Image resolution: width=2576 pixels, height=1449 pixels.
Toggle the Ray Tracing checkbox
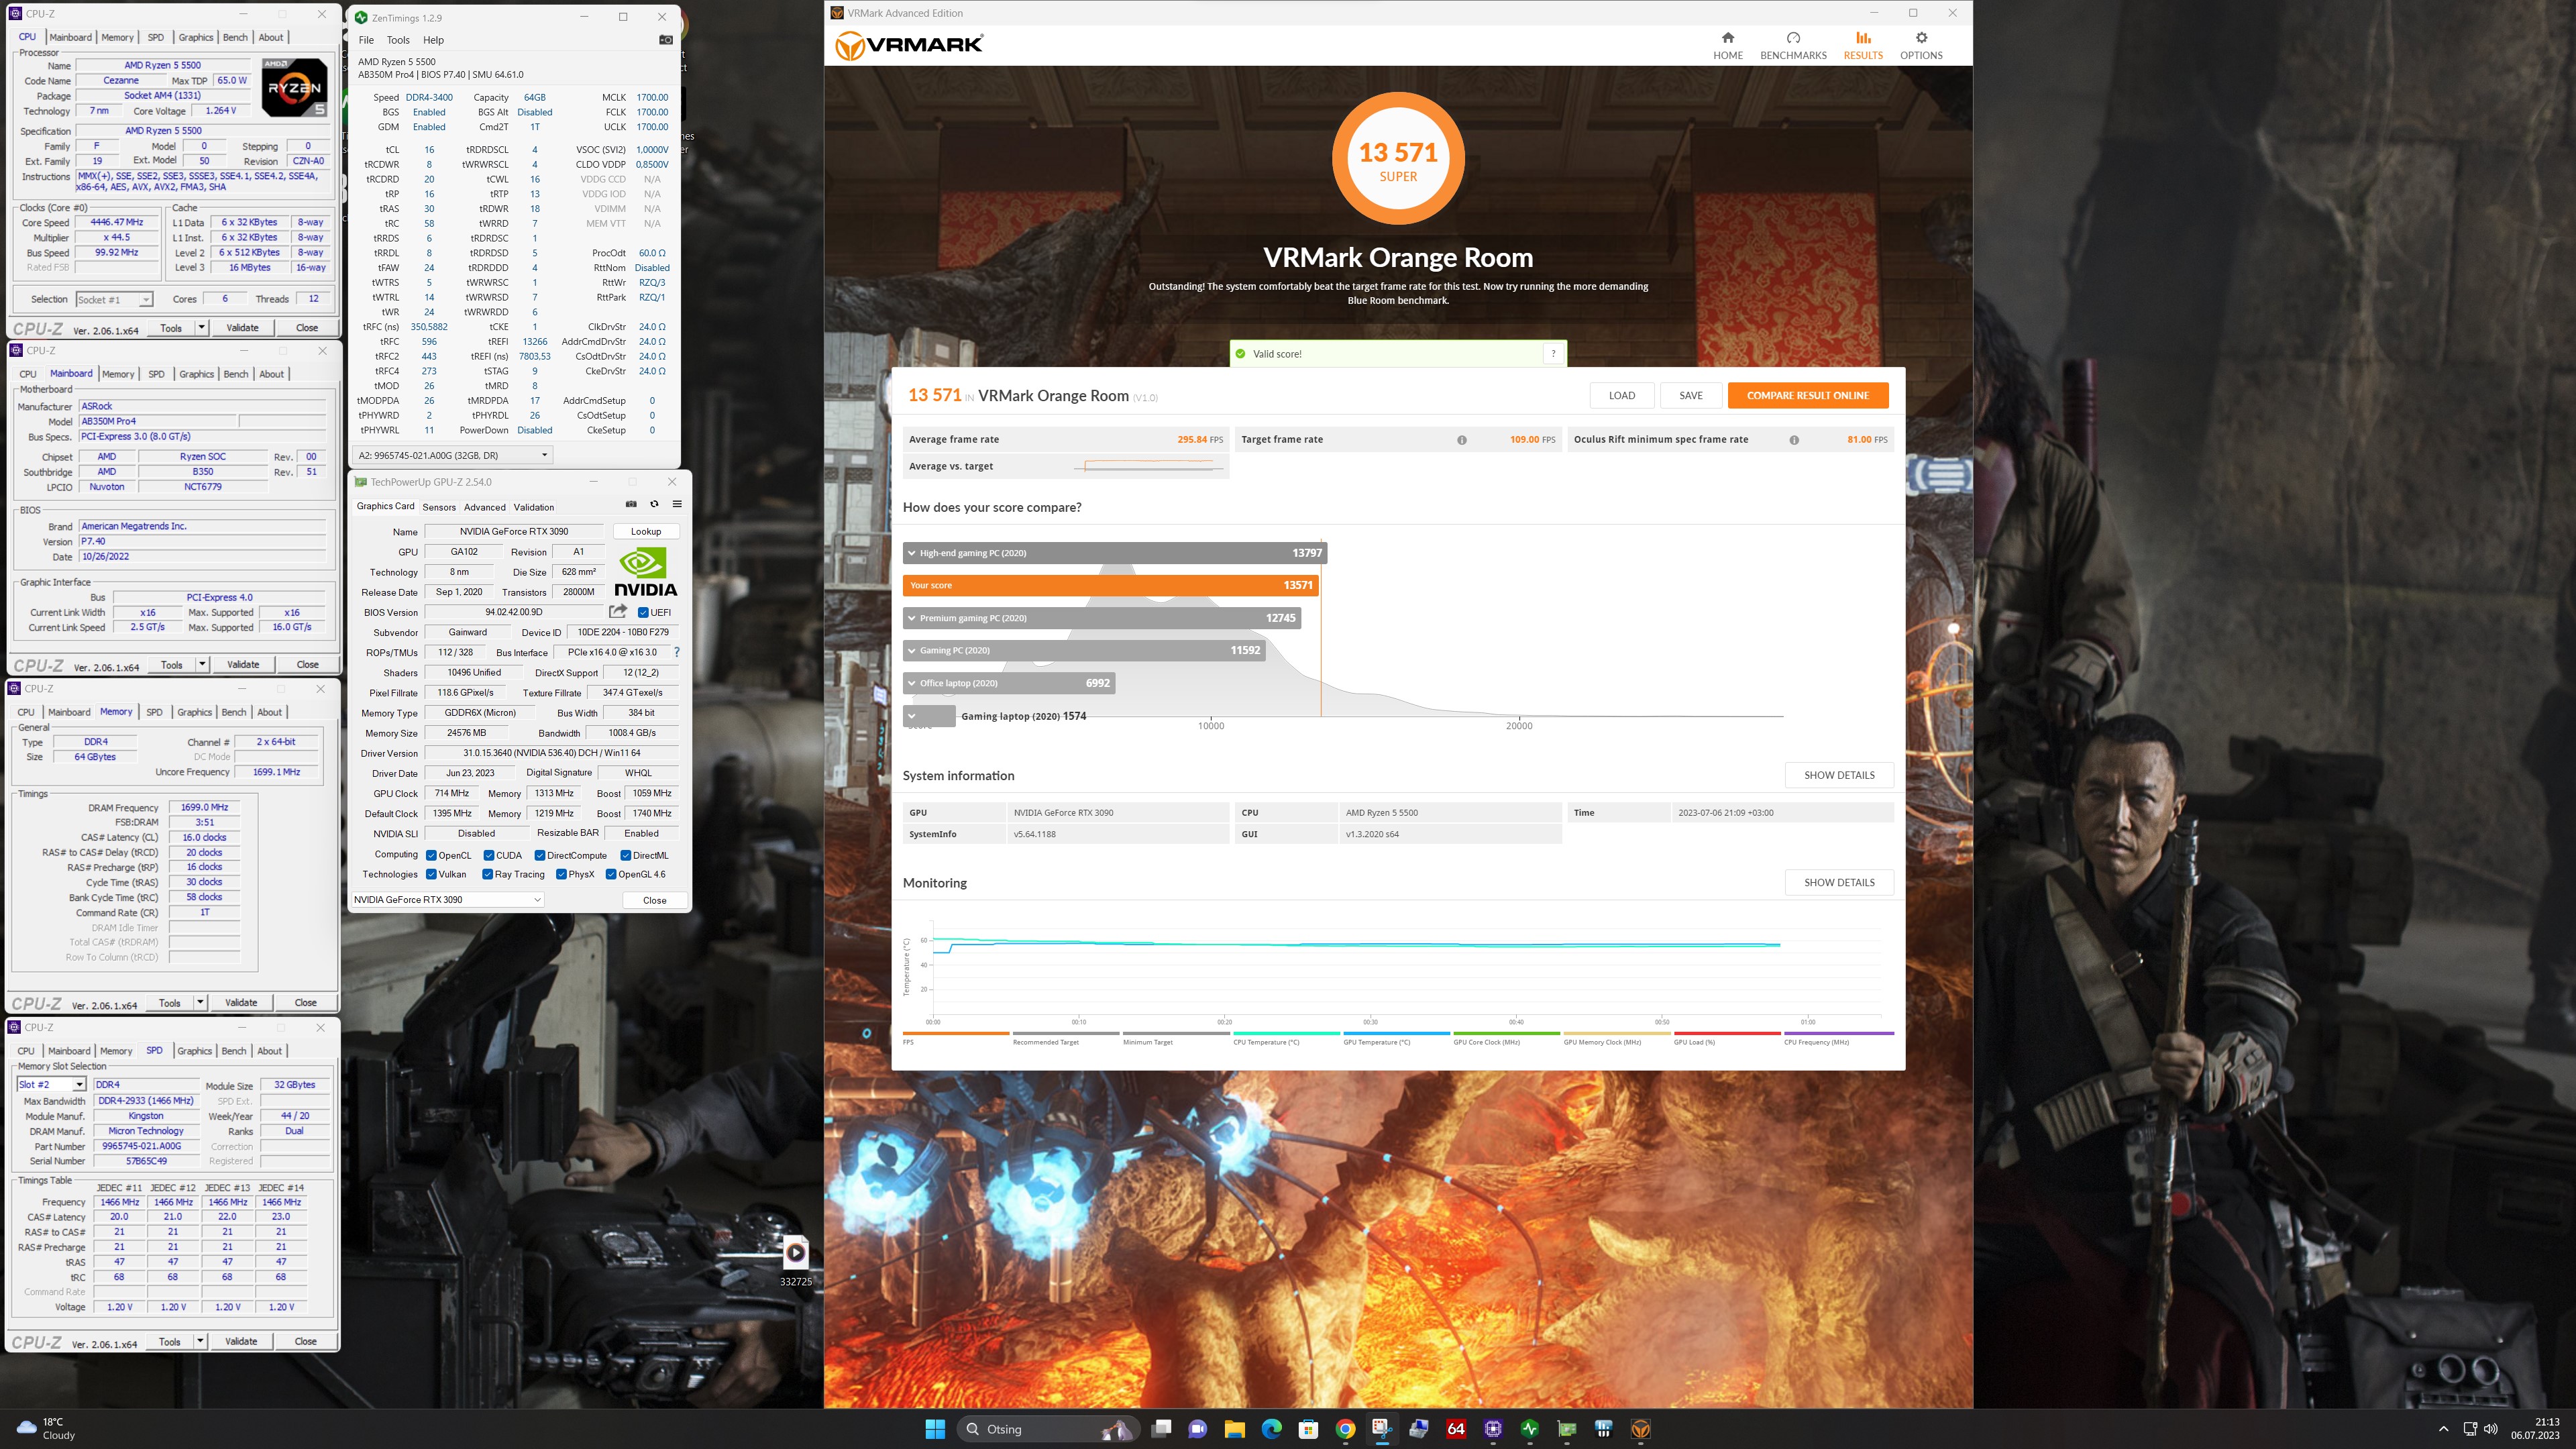click(487, 874)
